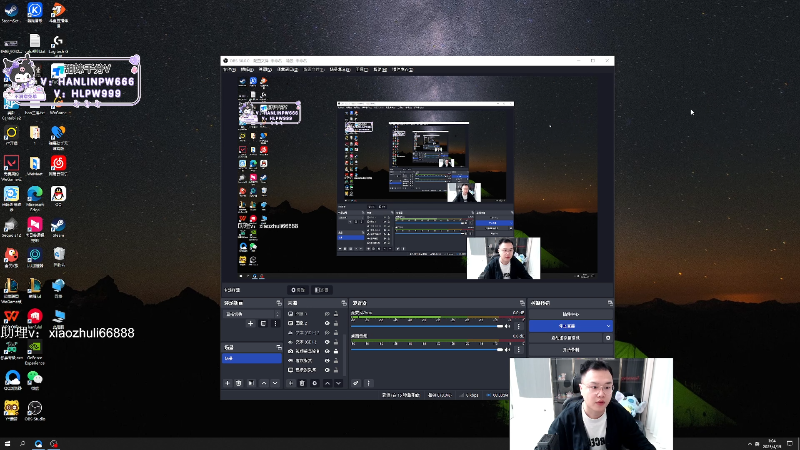Open the Tools (T) menu in OBS

(x=362, y=69)
